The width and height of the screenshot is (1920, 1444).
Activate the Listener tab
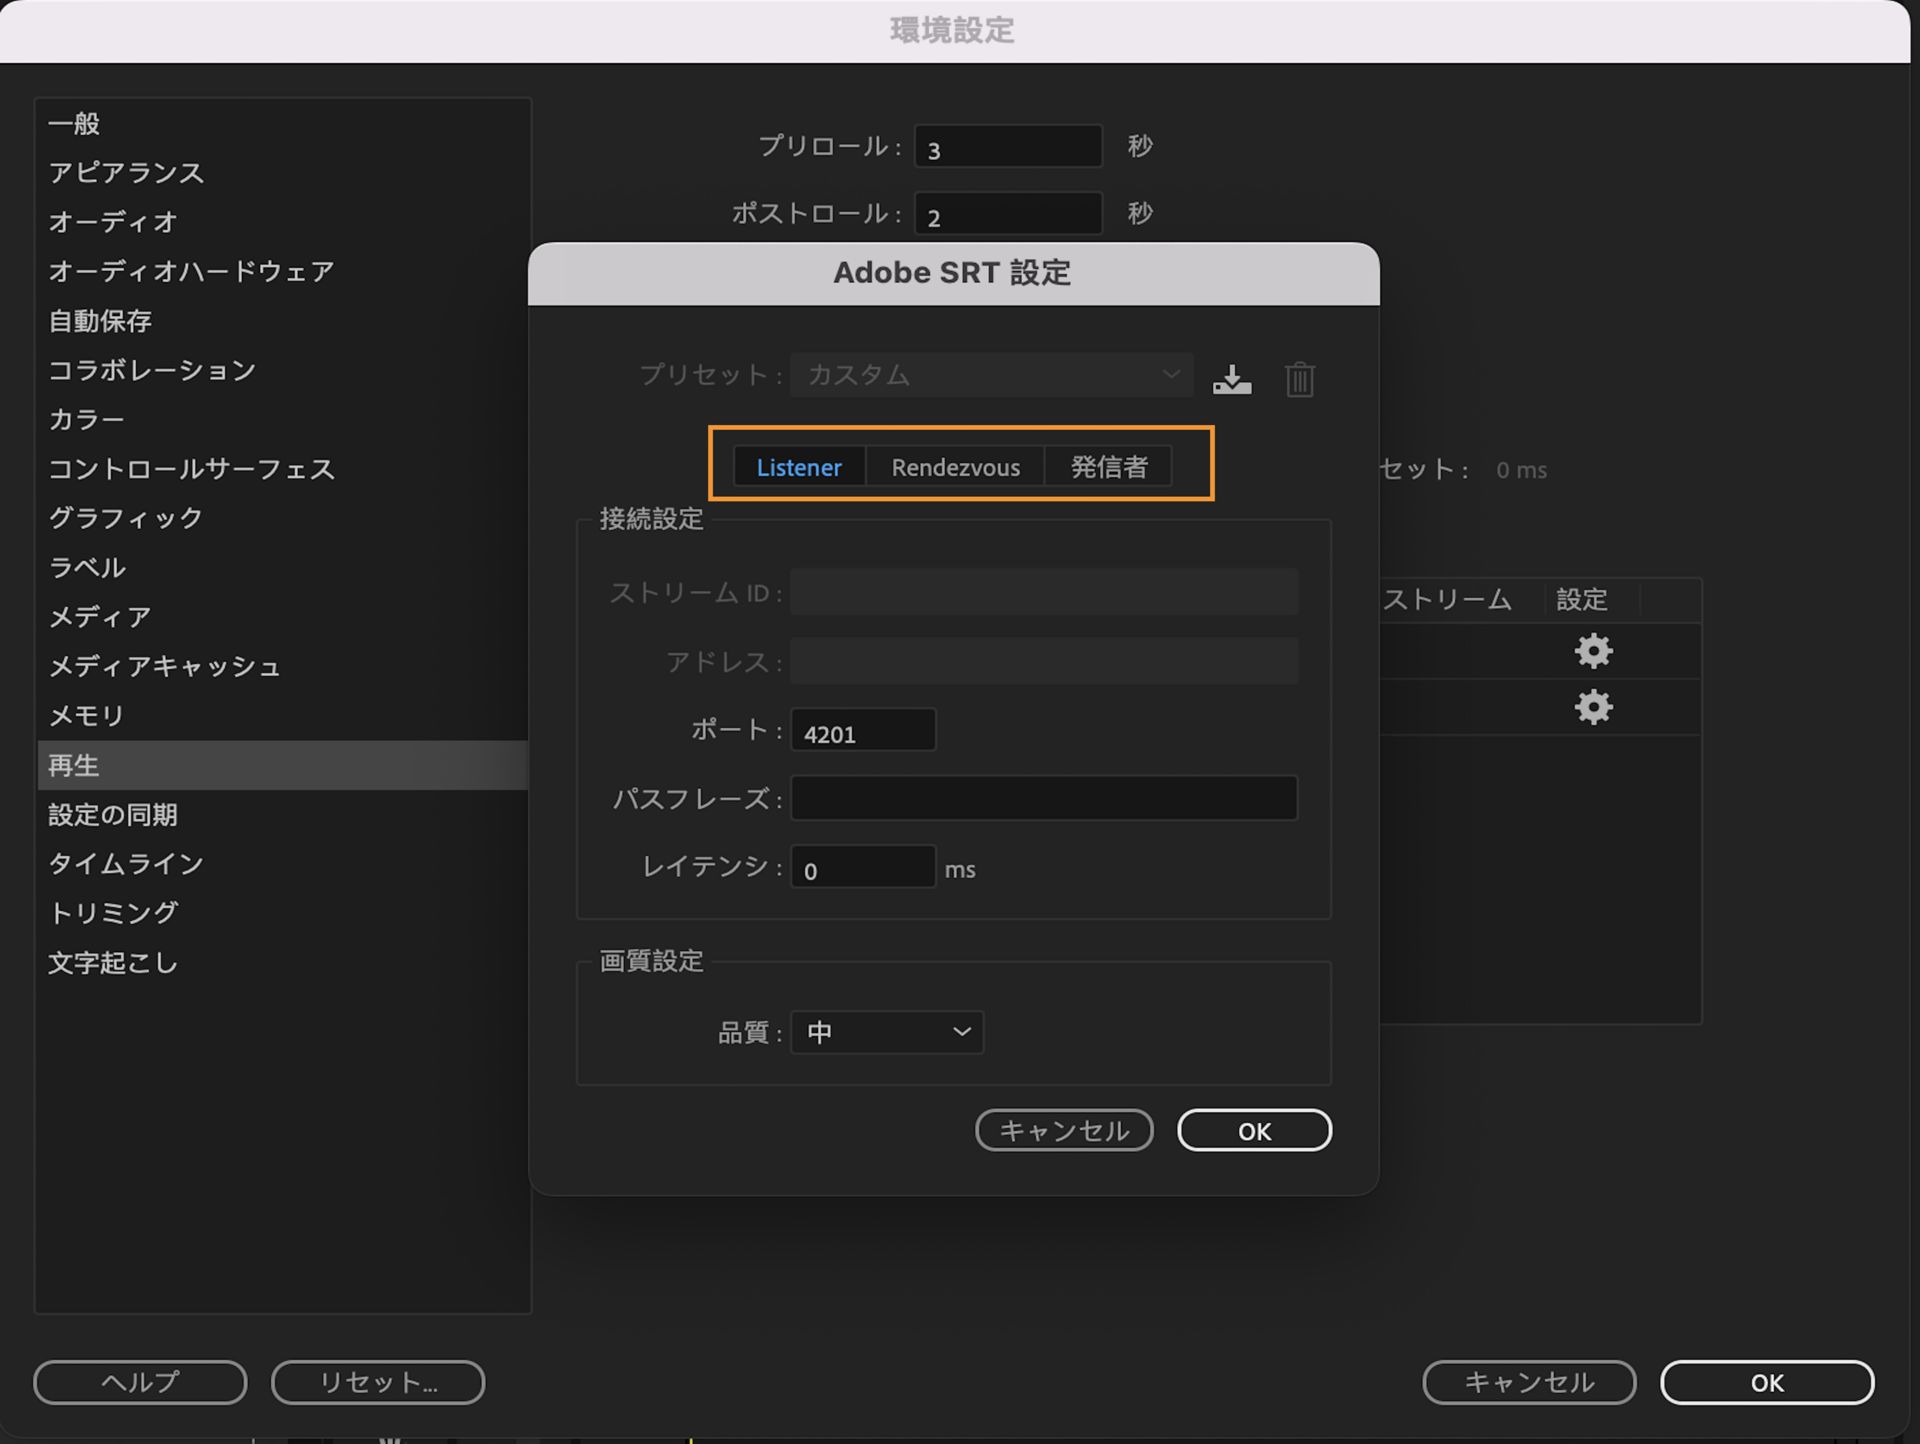pos(799,467)
